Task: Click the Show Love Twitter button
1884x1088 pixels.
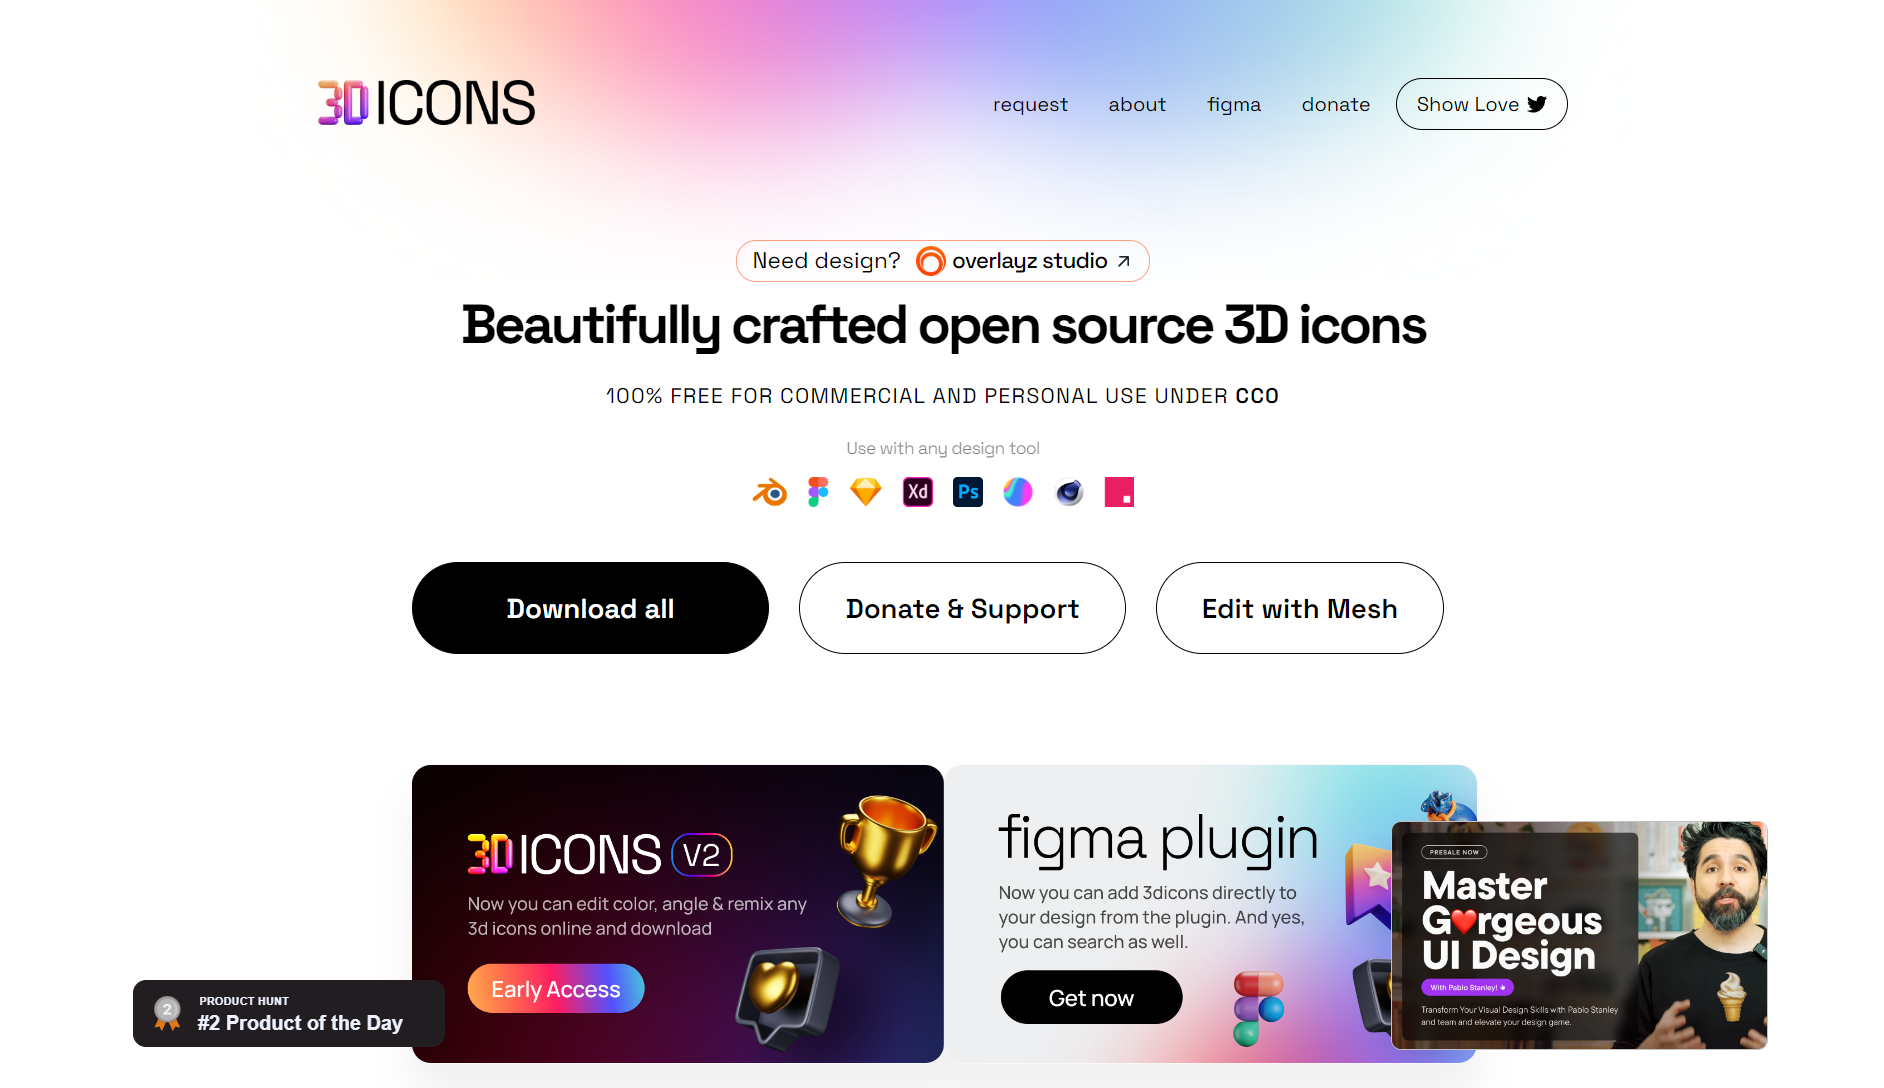Action: (x=1482, y=104)
